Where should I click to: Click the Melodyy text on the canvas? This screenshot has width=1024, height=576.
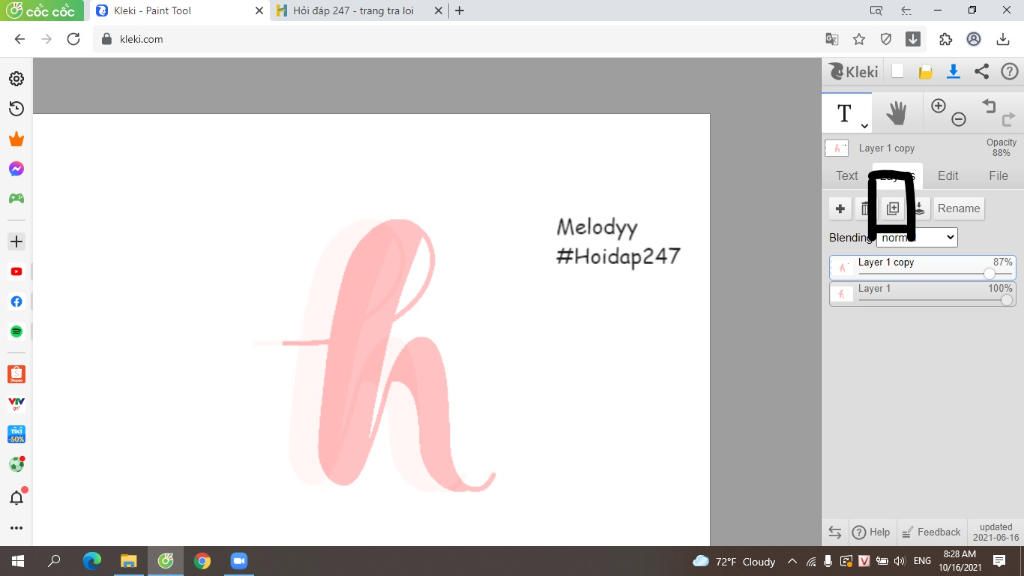tap(597, 227)
